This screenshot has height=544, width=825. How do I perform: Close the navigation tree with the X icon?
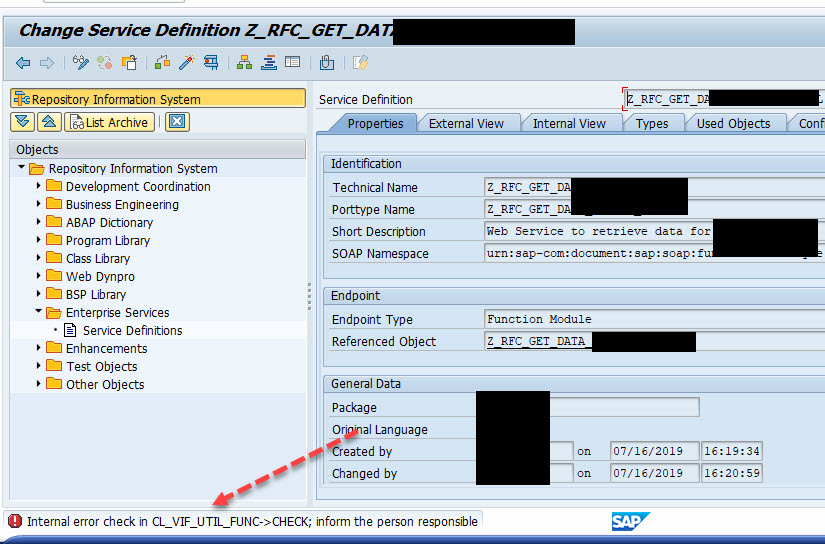[x=177, y=122]
